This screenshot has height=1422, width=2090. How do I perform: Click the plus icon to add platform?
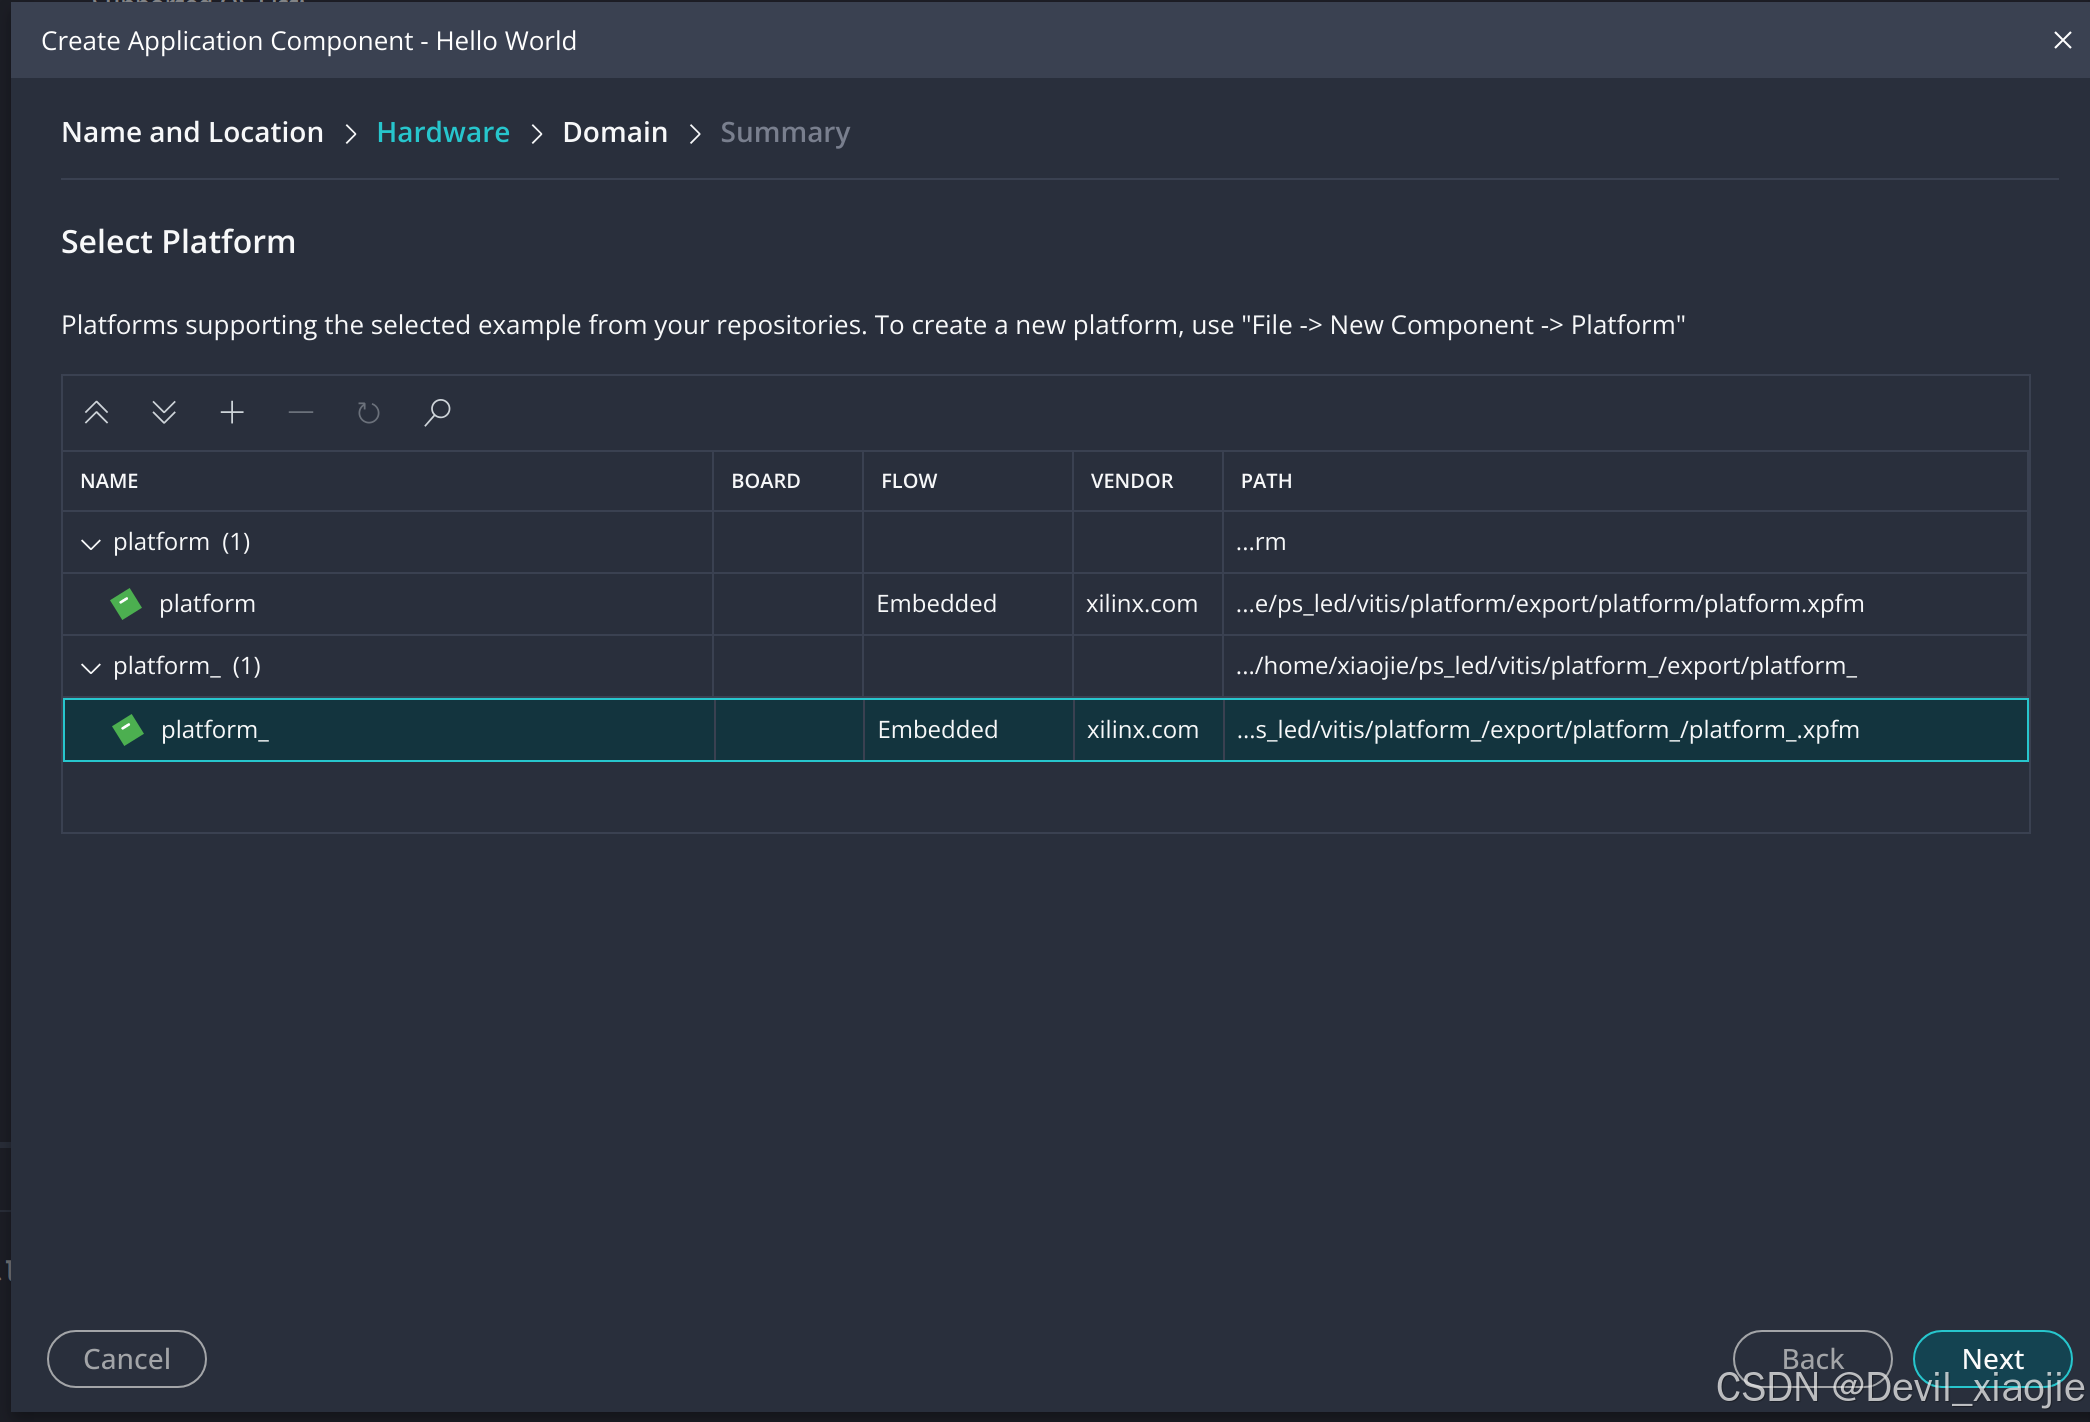pos(232,412)
